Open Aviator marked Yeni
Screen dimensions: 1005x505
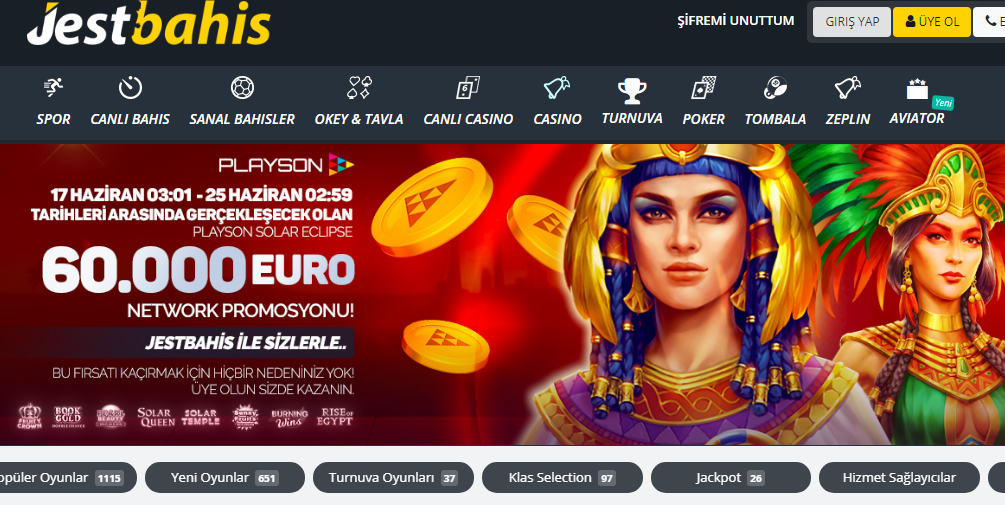pos(917,103)
